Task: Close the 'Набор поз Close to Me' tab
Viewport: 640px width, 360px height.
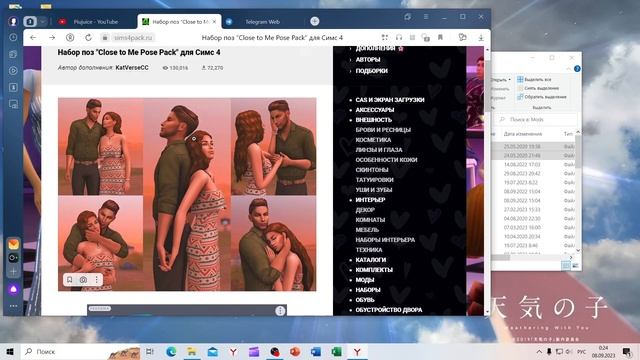Action: tap(214, 22)
